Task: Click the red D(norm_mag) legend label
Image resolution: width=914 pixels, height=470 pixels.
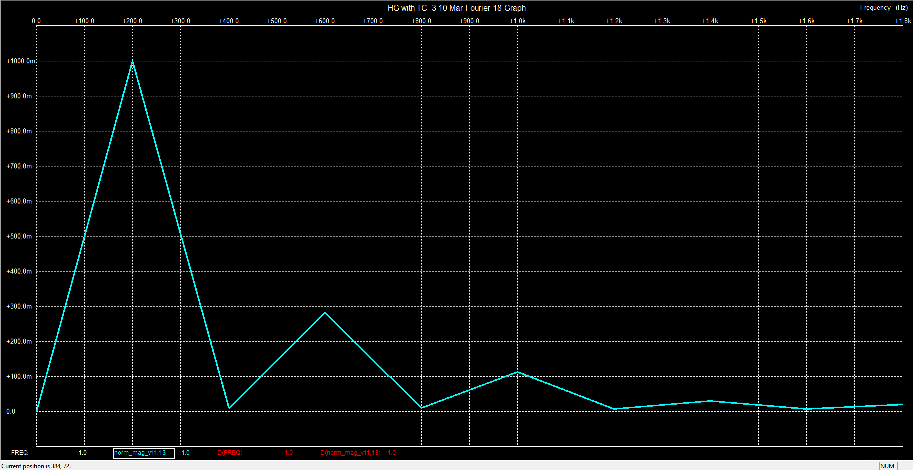Action: click(x=349, y=453)
